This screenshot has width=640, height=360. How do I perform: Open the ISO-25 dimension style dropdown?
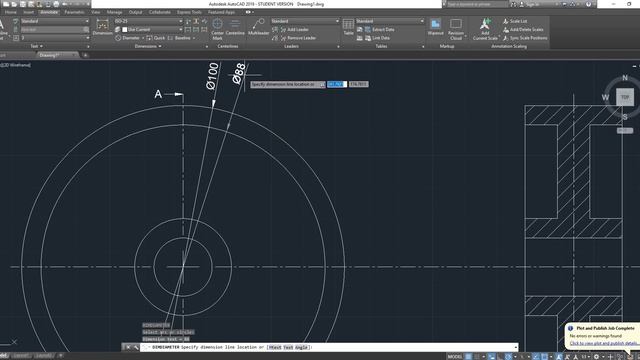point(148,21)
